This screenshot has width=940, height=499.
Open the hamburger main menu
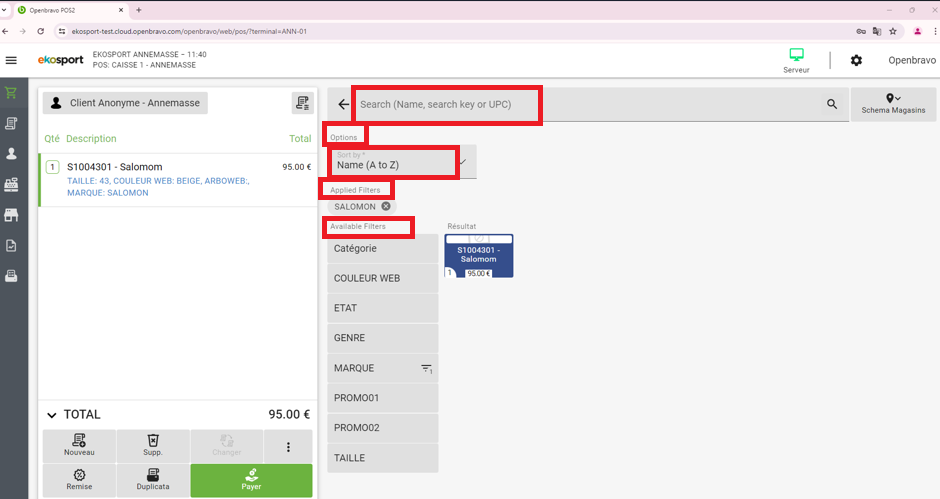[x=11, y=60]
